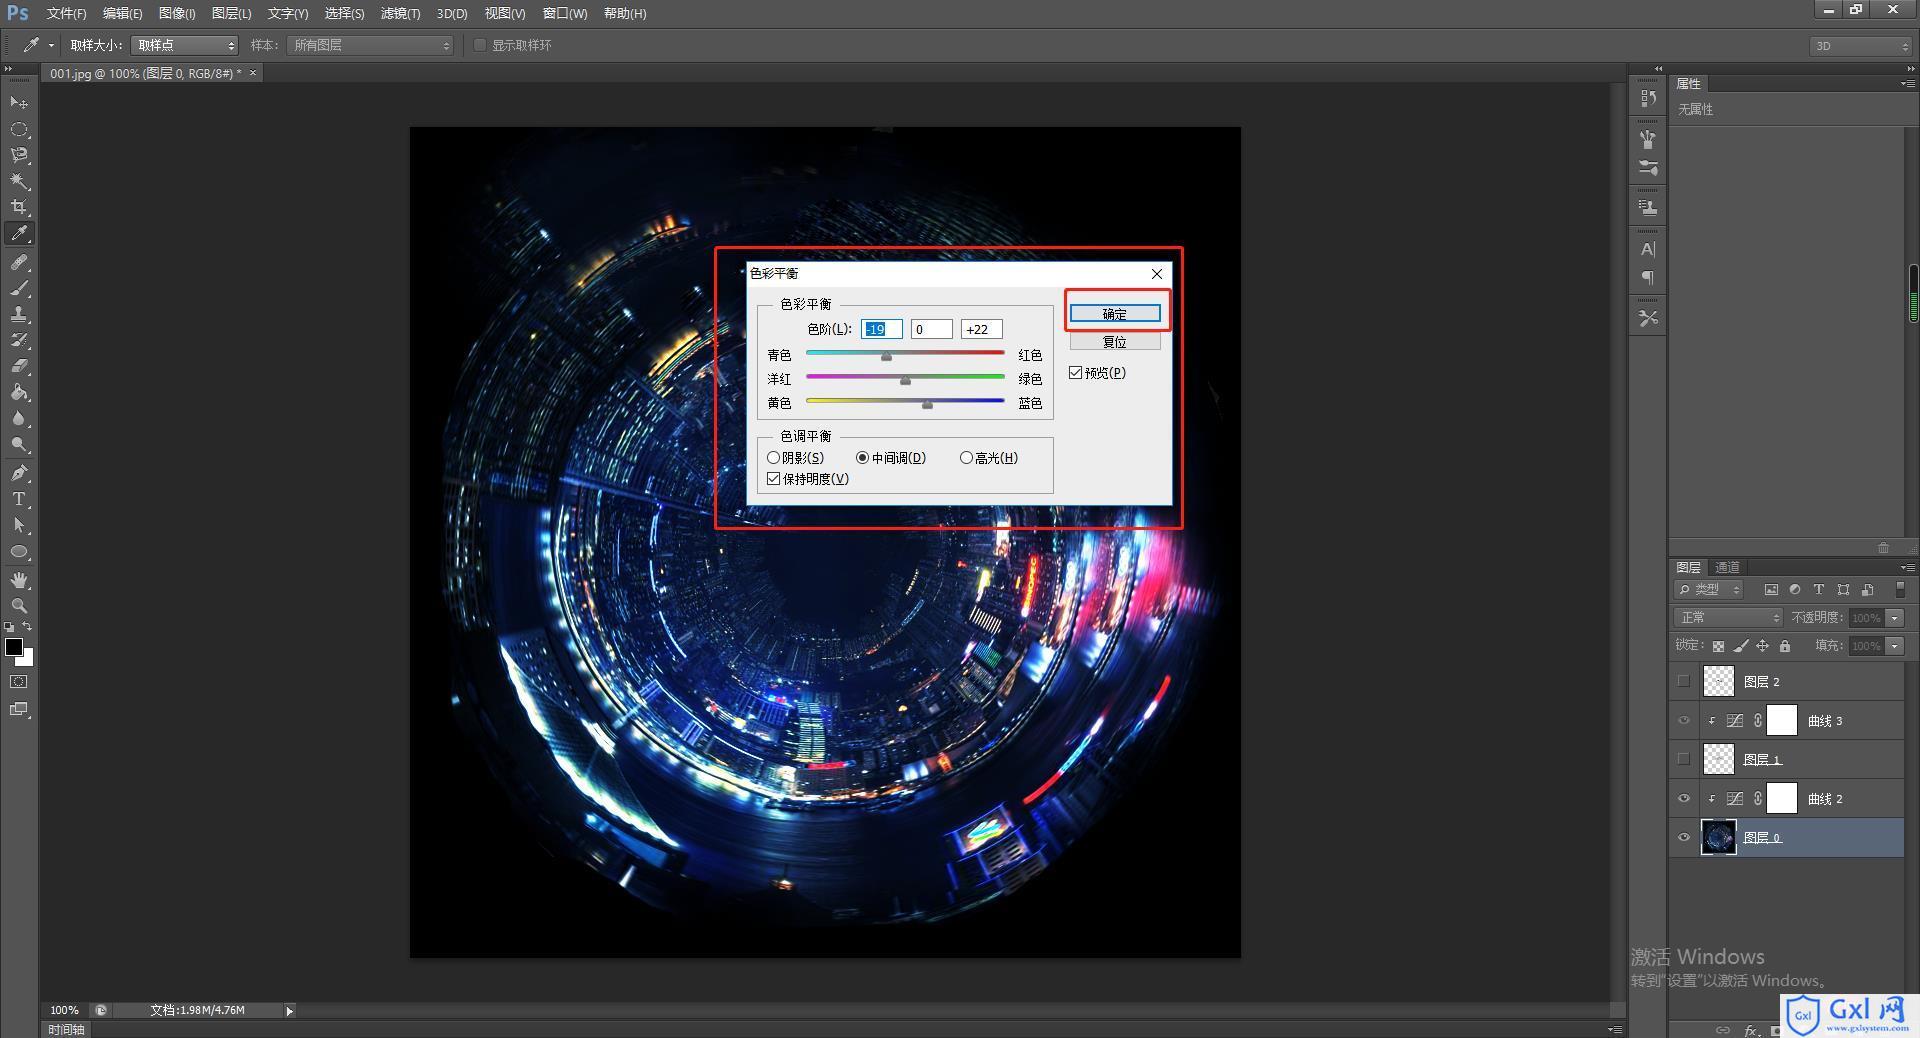Adjust the Cyan-Red slider
The width and height of the screenshot is (1920, 1038).
point(886,356)
